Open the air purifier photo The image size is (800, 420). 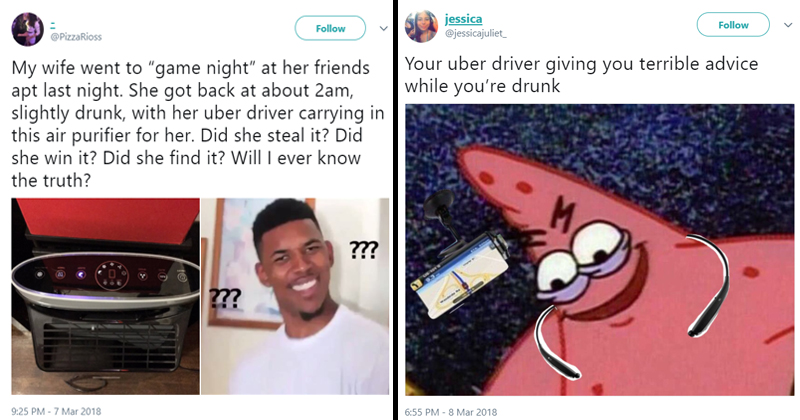[x=106, y=296]
